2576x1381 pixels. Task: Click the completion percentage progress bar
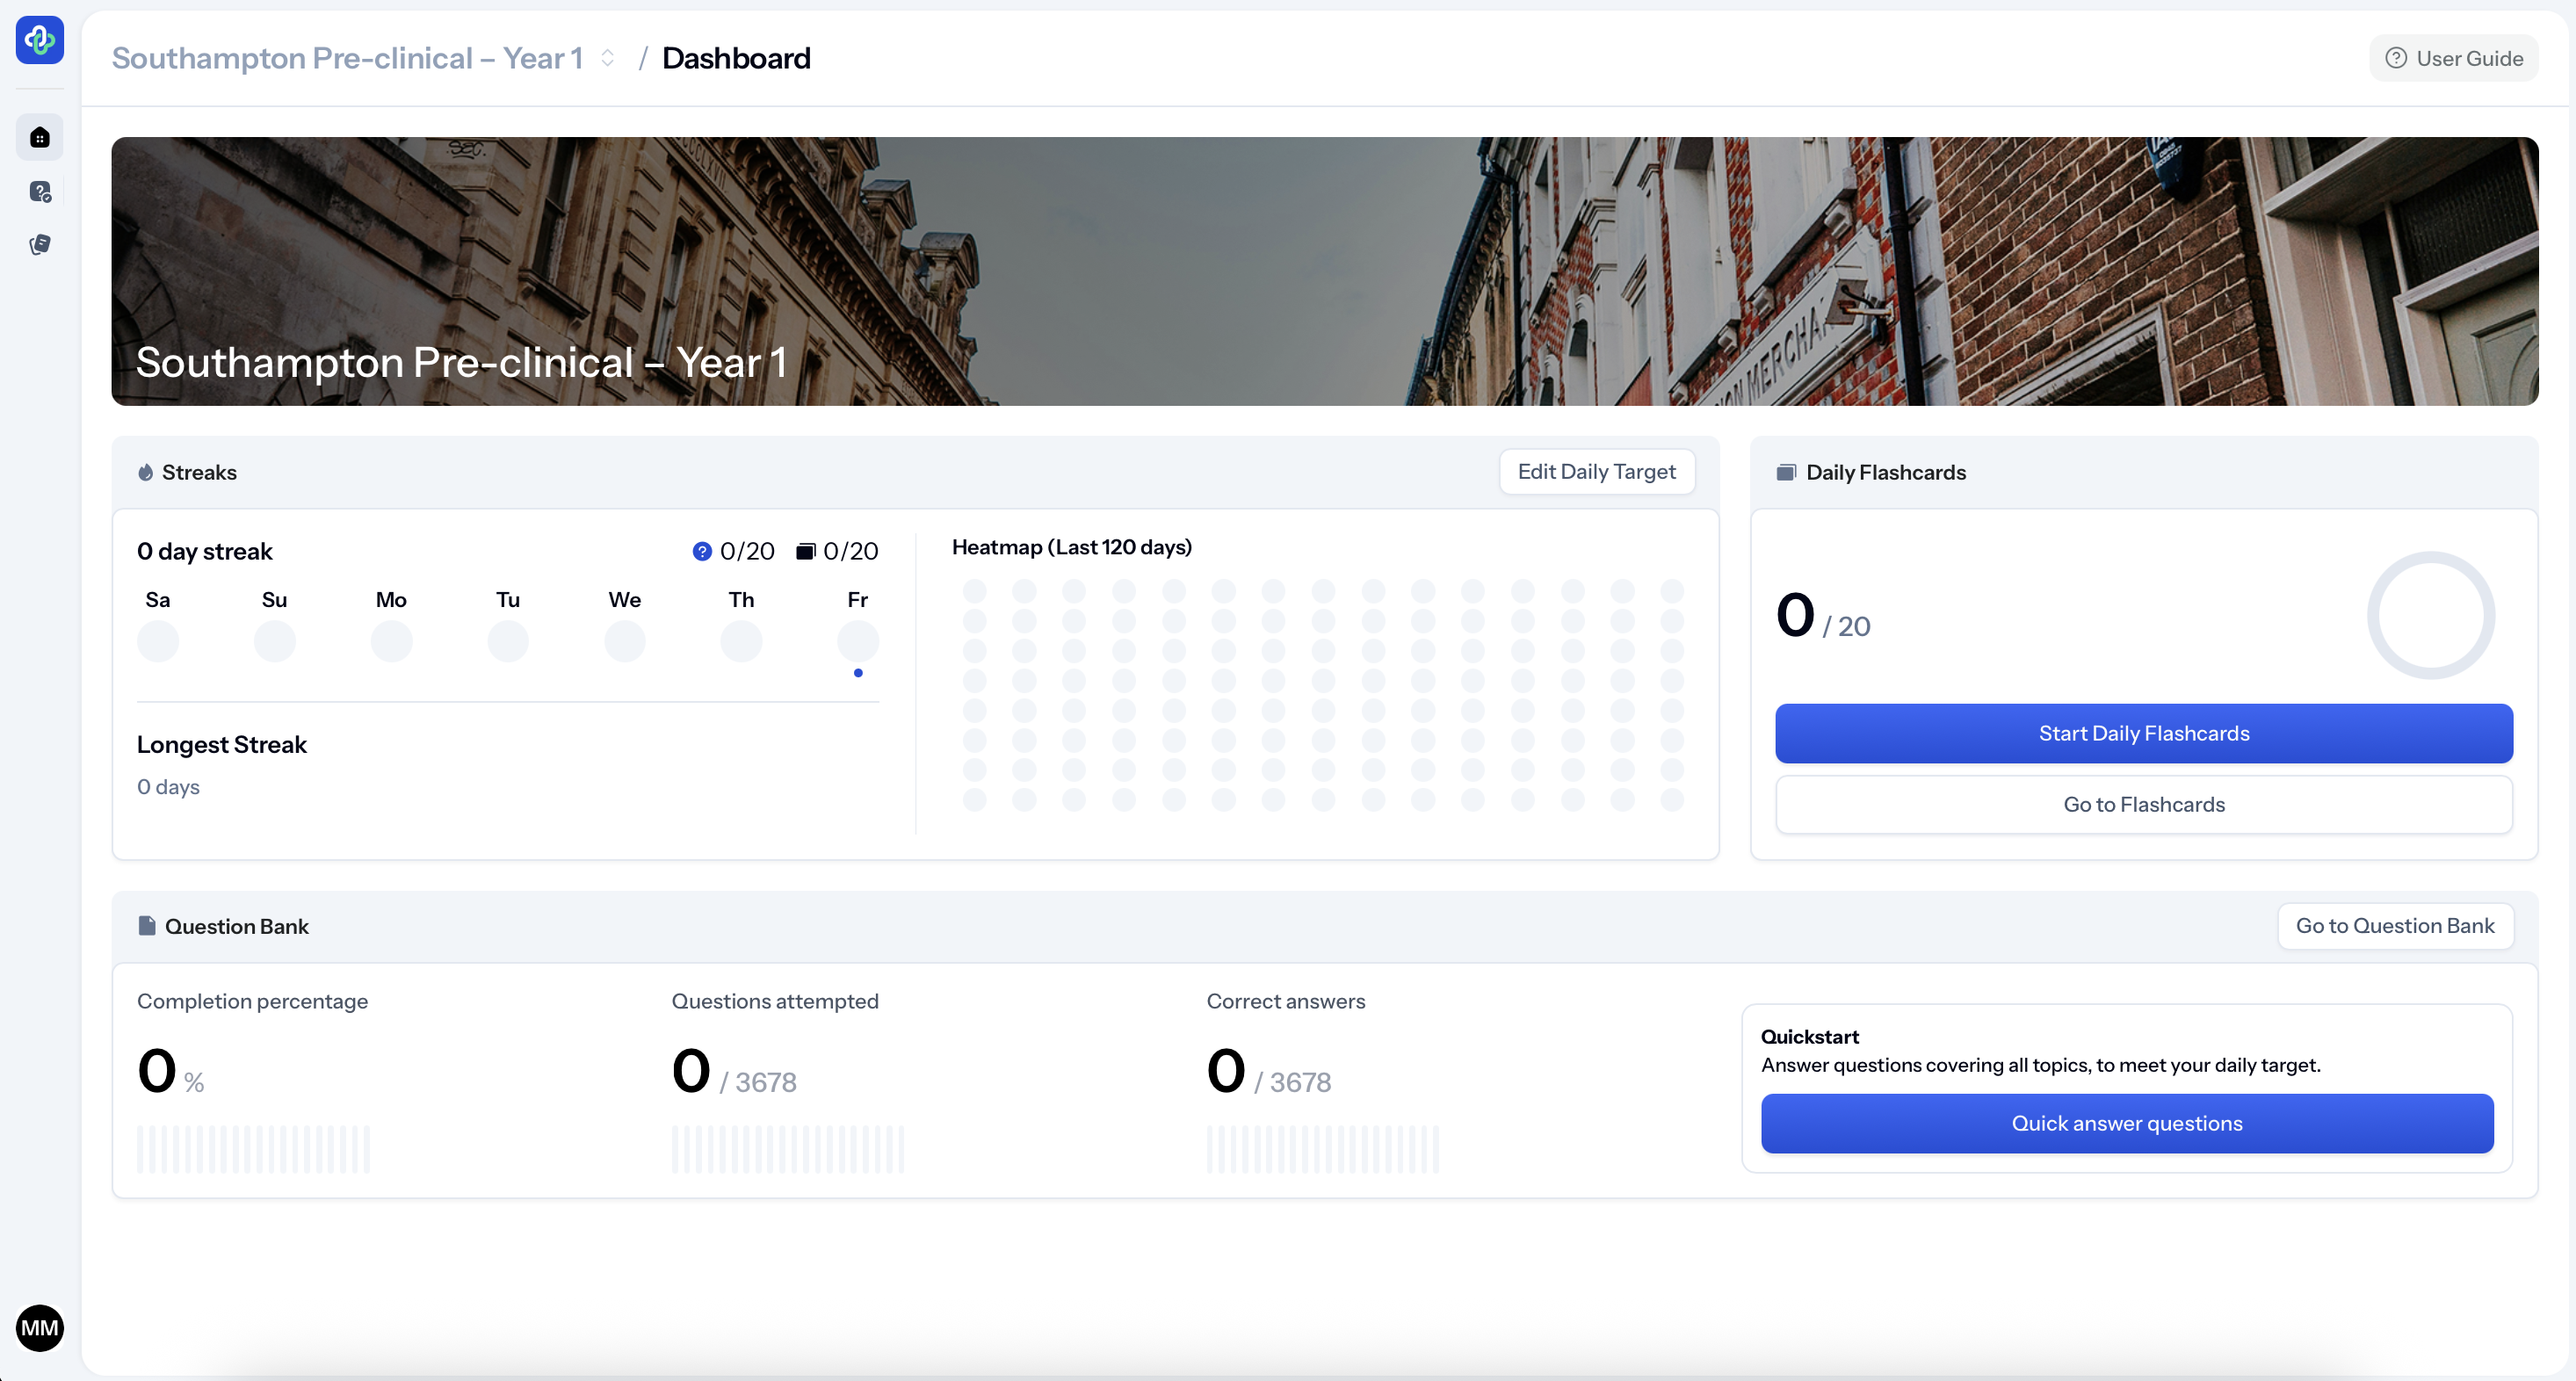253,1150
